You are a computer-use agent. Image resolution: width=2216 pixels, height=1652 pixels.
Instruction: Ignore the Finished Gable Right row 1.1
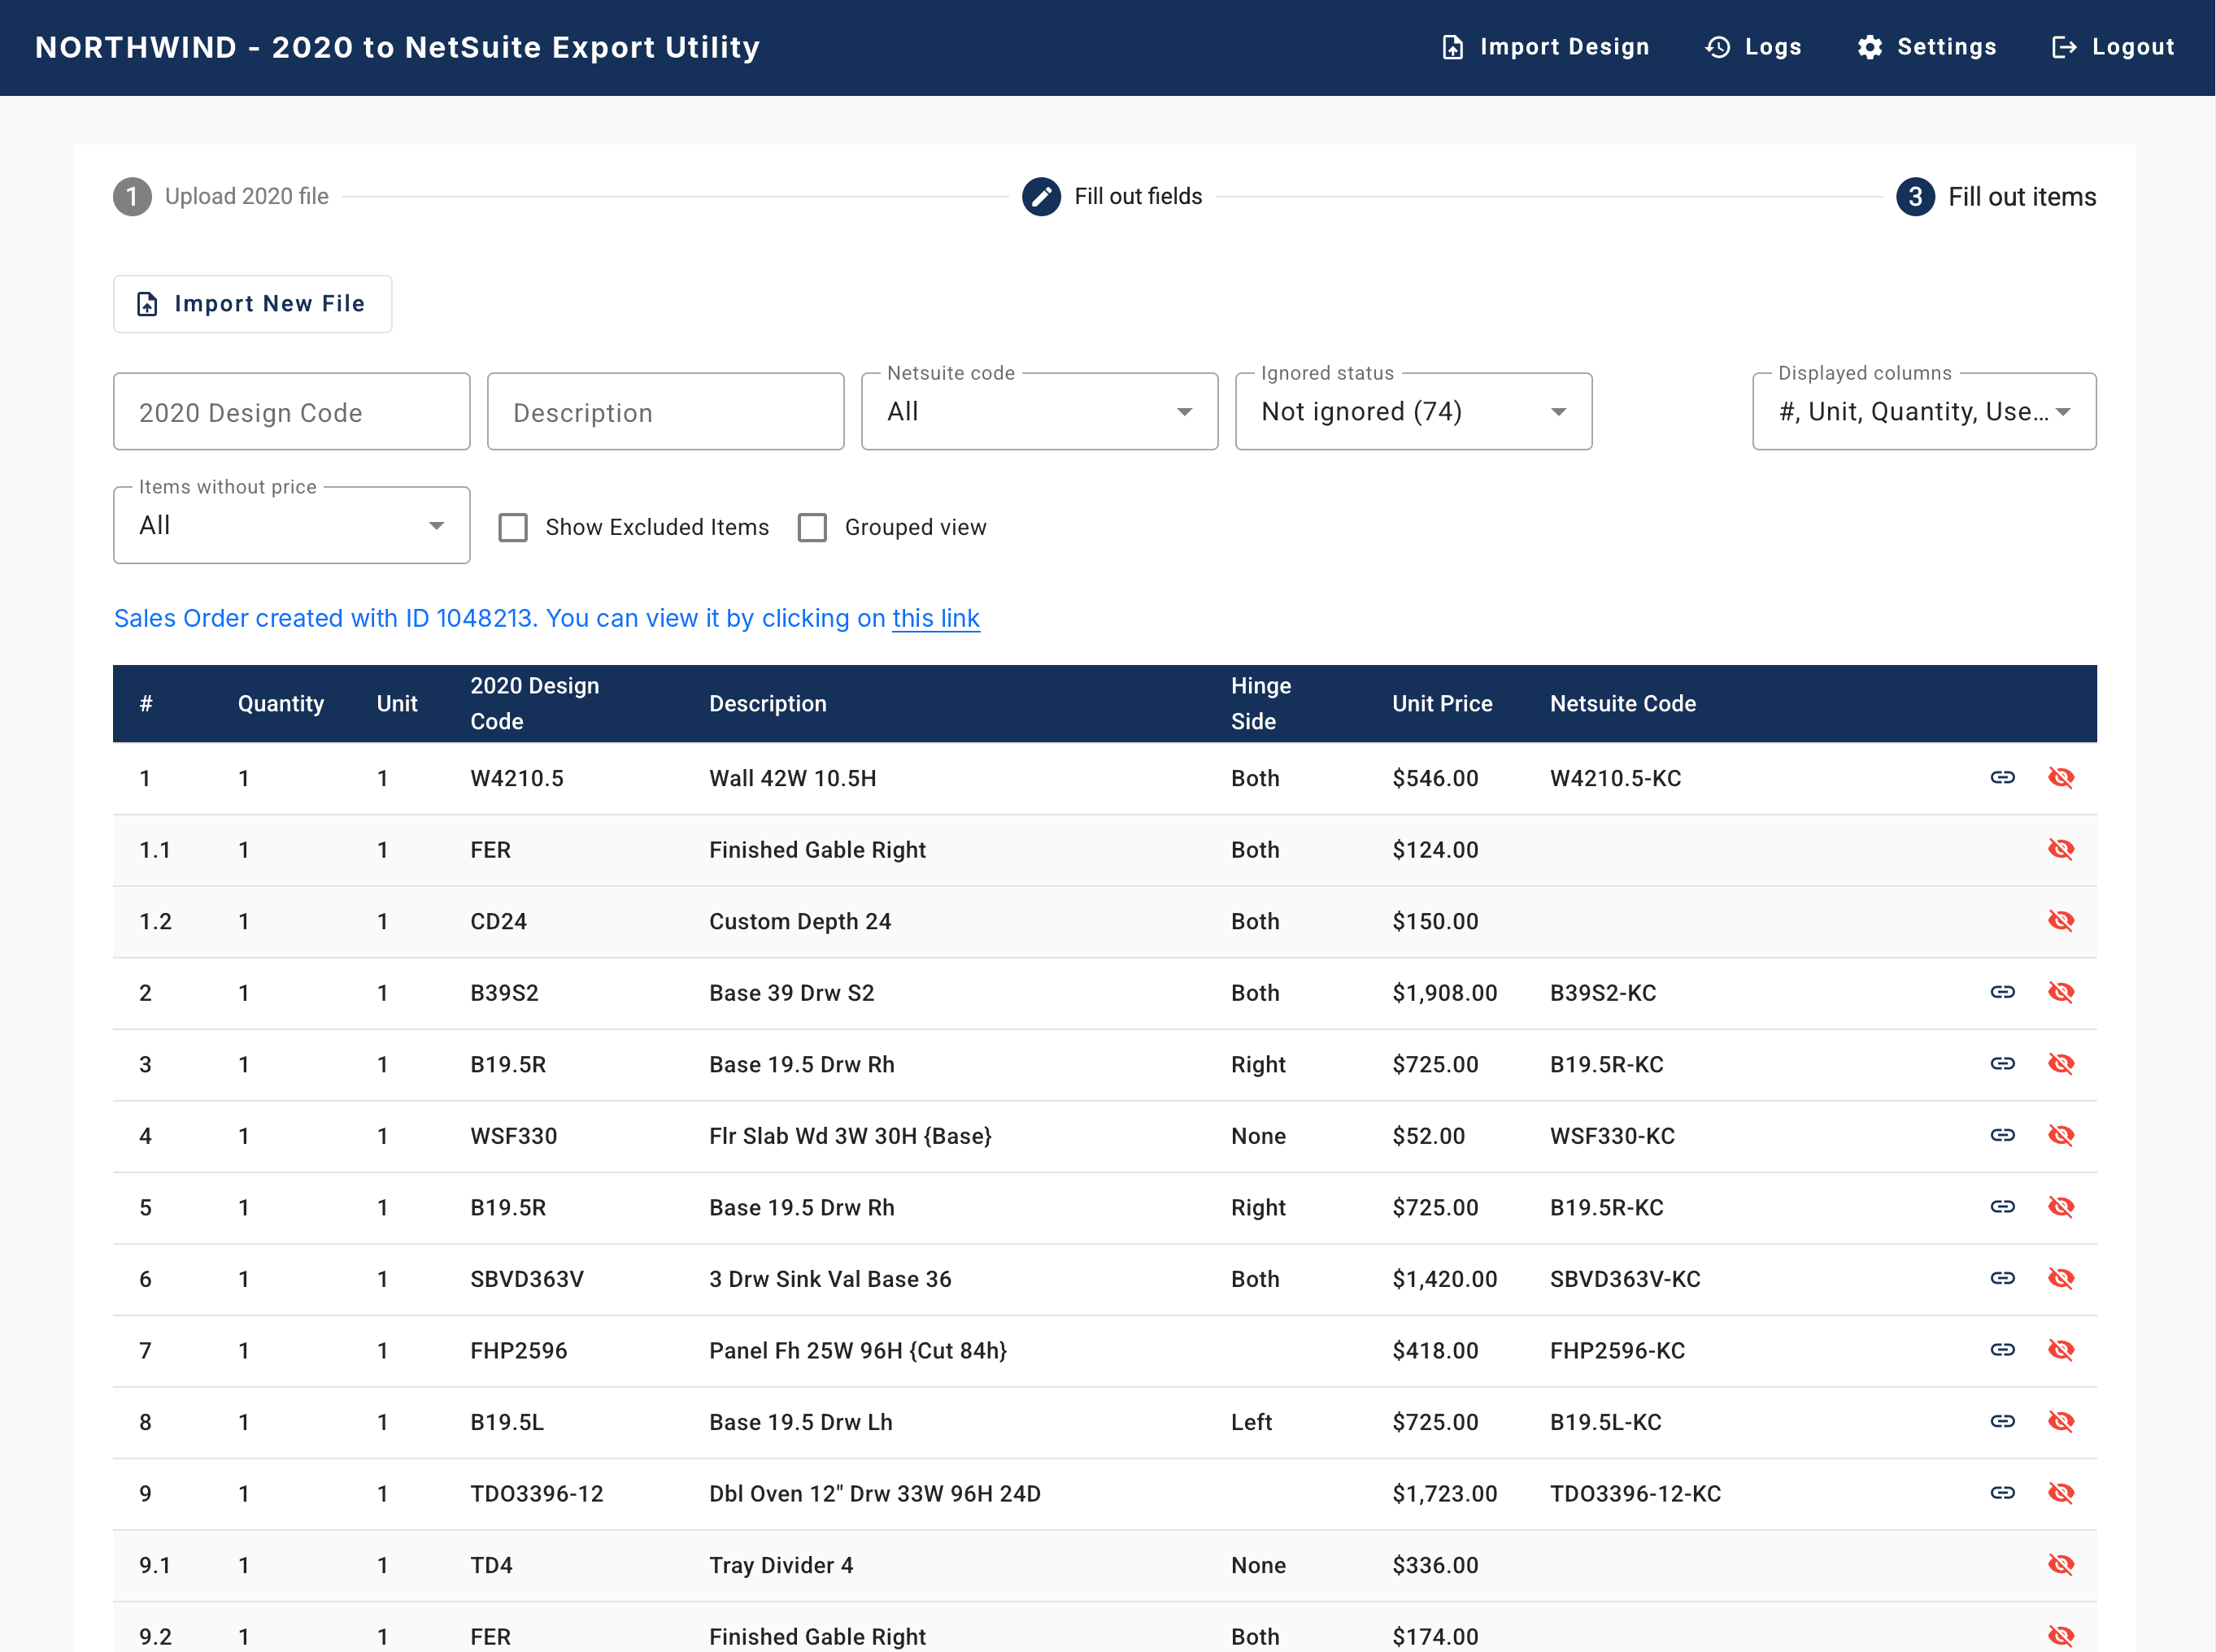[2061, 849]
